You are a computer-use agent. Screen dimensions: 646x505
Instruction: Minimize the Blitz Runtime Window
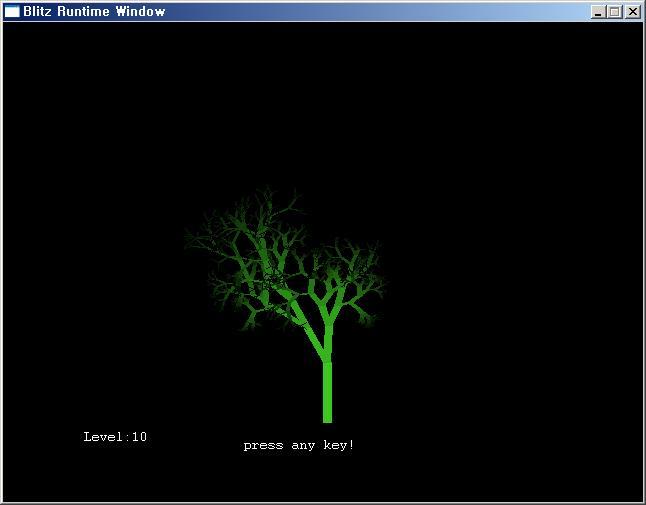(x=598, y=12)
